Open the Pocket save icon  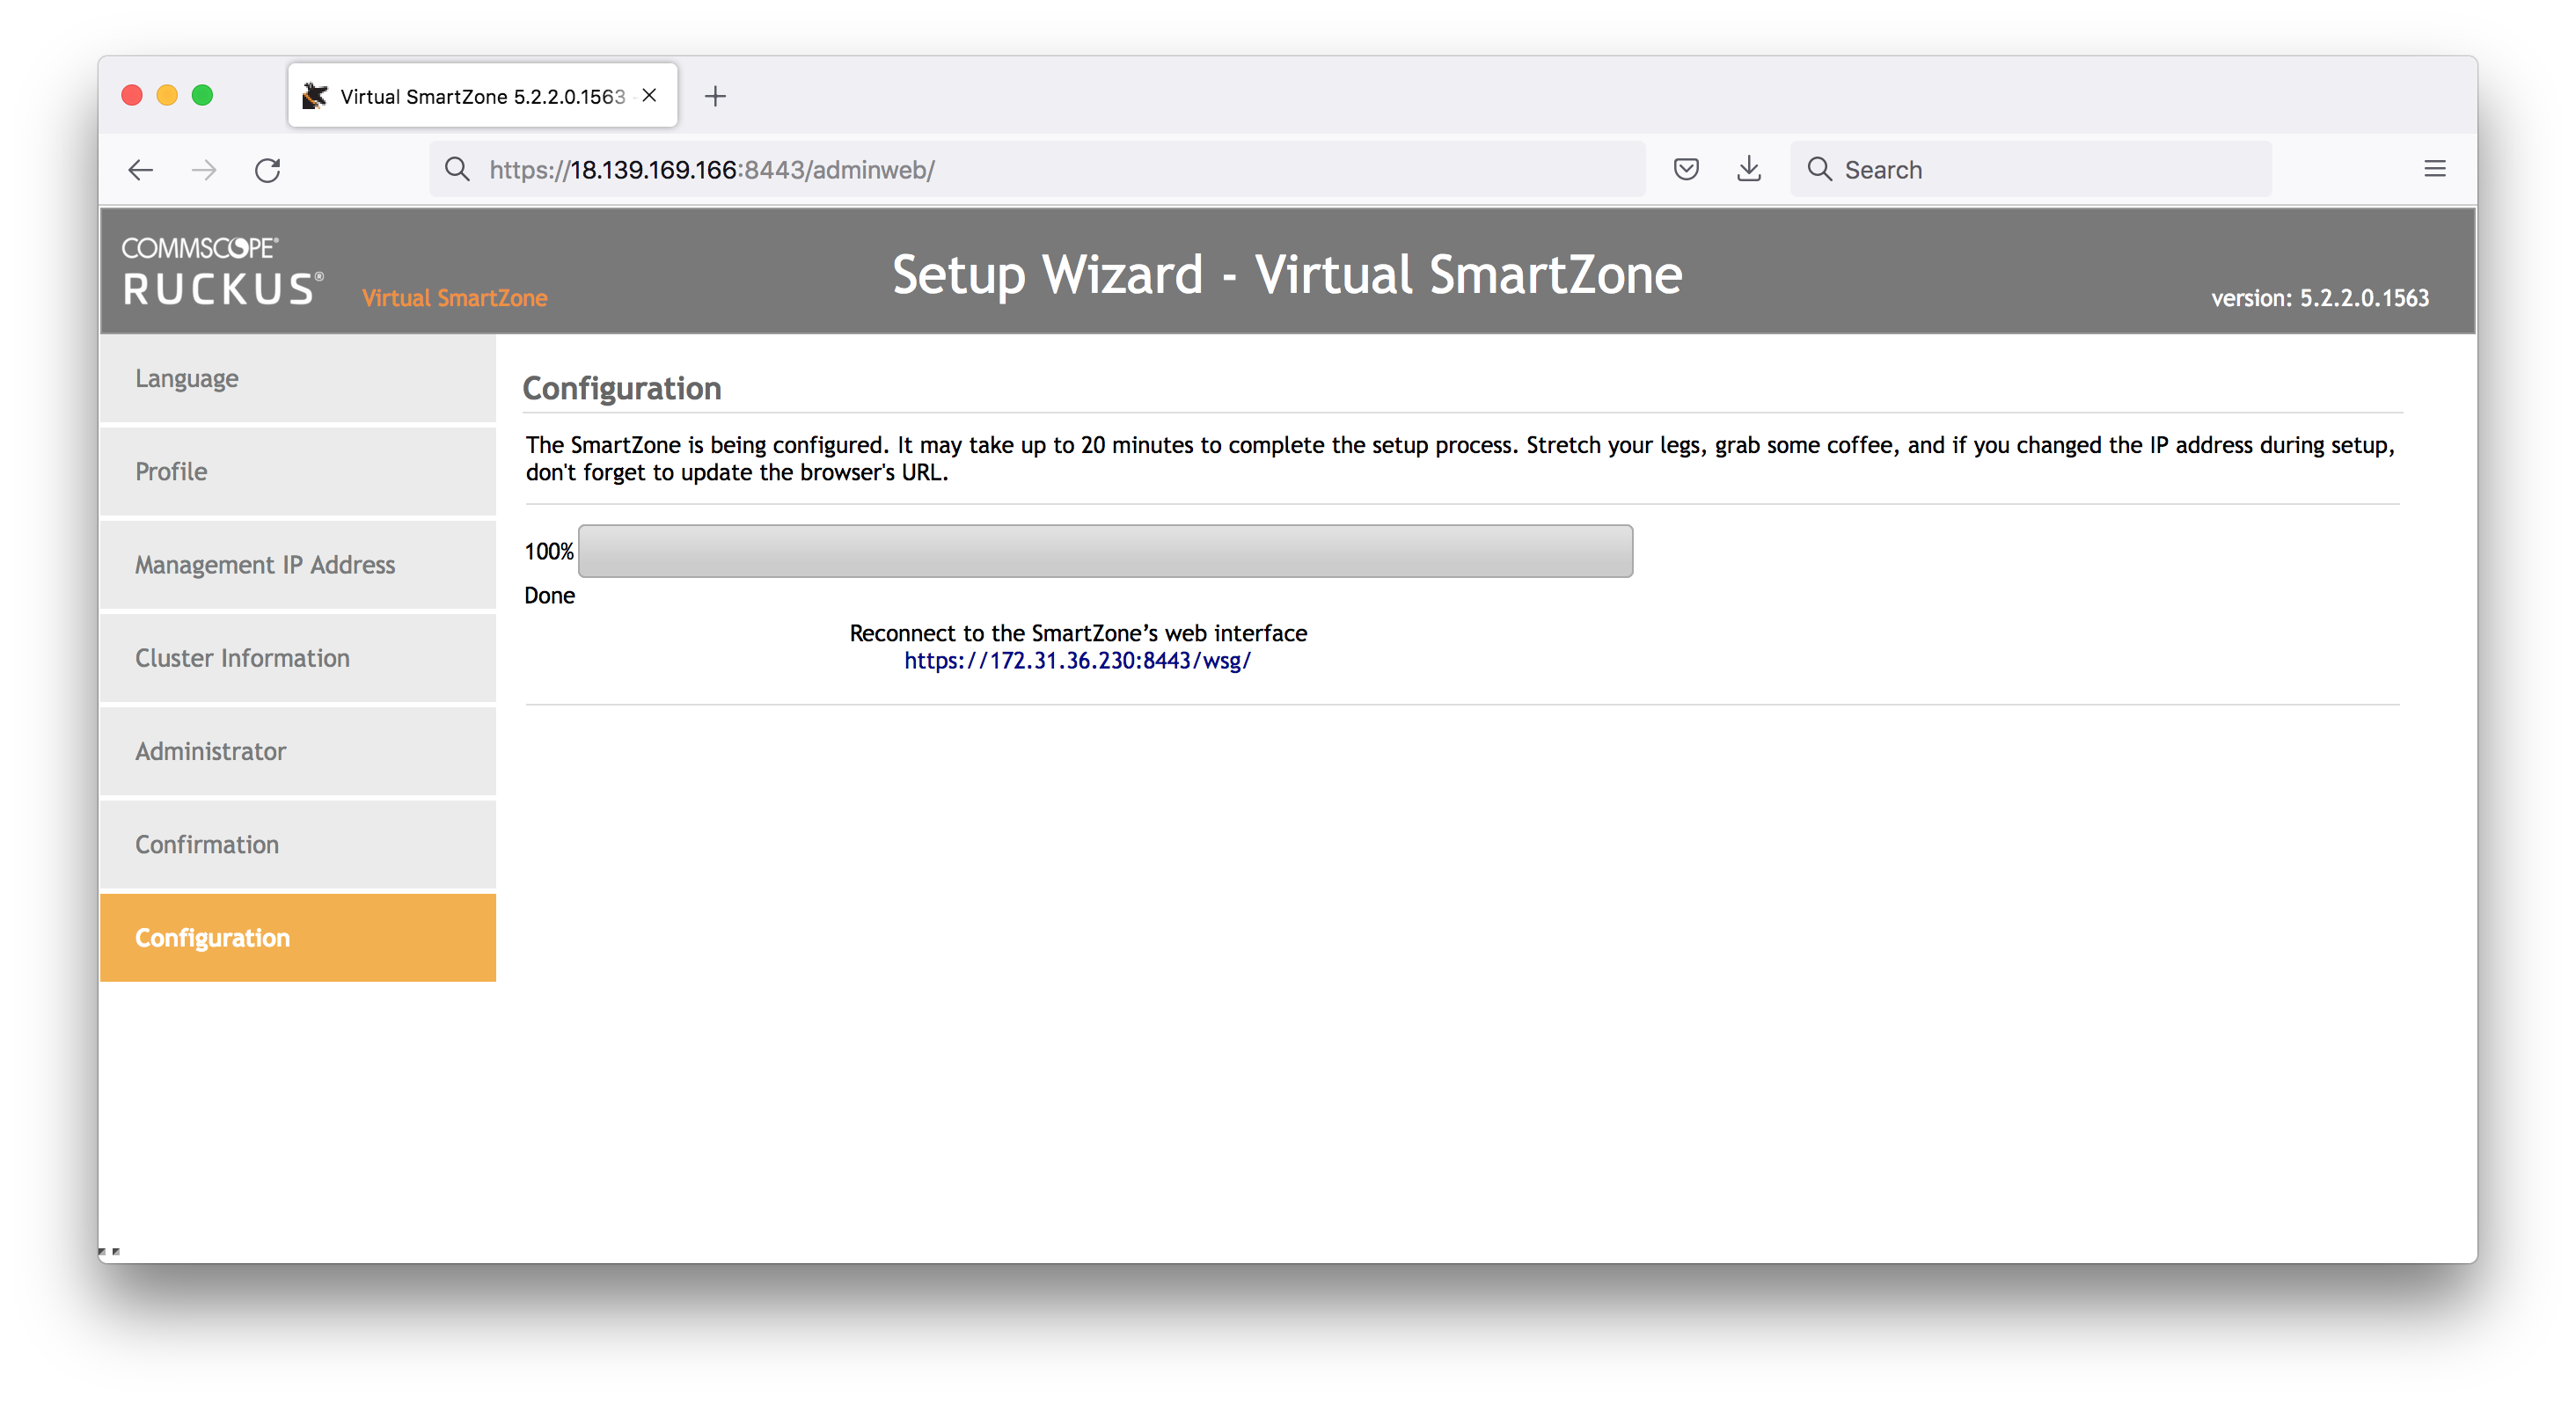(1686, 169)
